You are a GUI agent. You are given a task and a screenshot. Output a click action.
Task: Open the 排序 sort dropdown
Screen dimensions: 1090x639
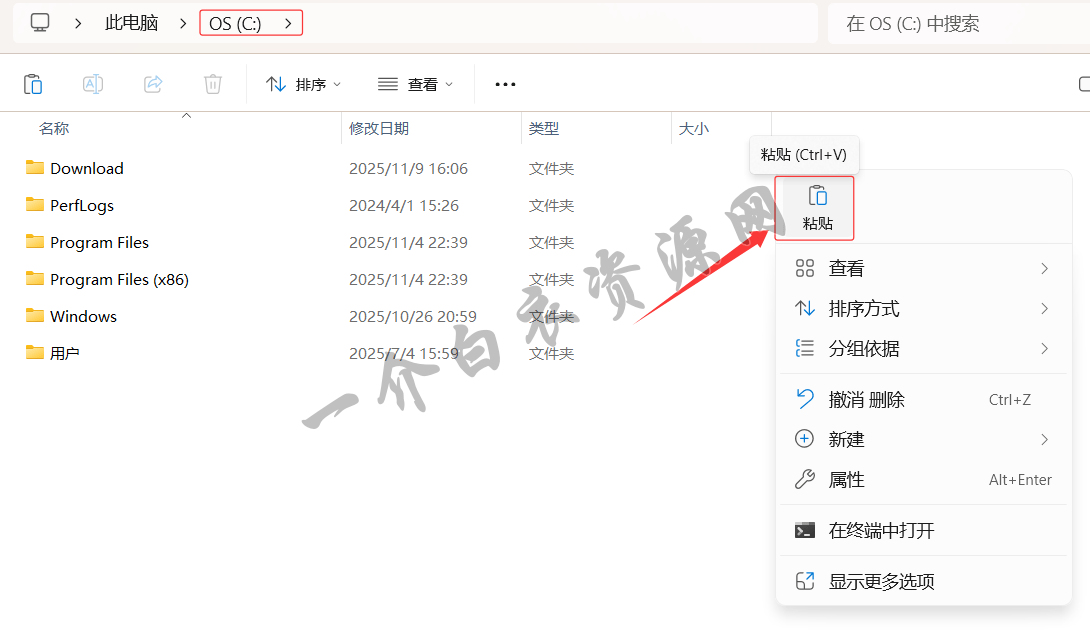304,84
